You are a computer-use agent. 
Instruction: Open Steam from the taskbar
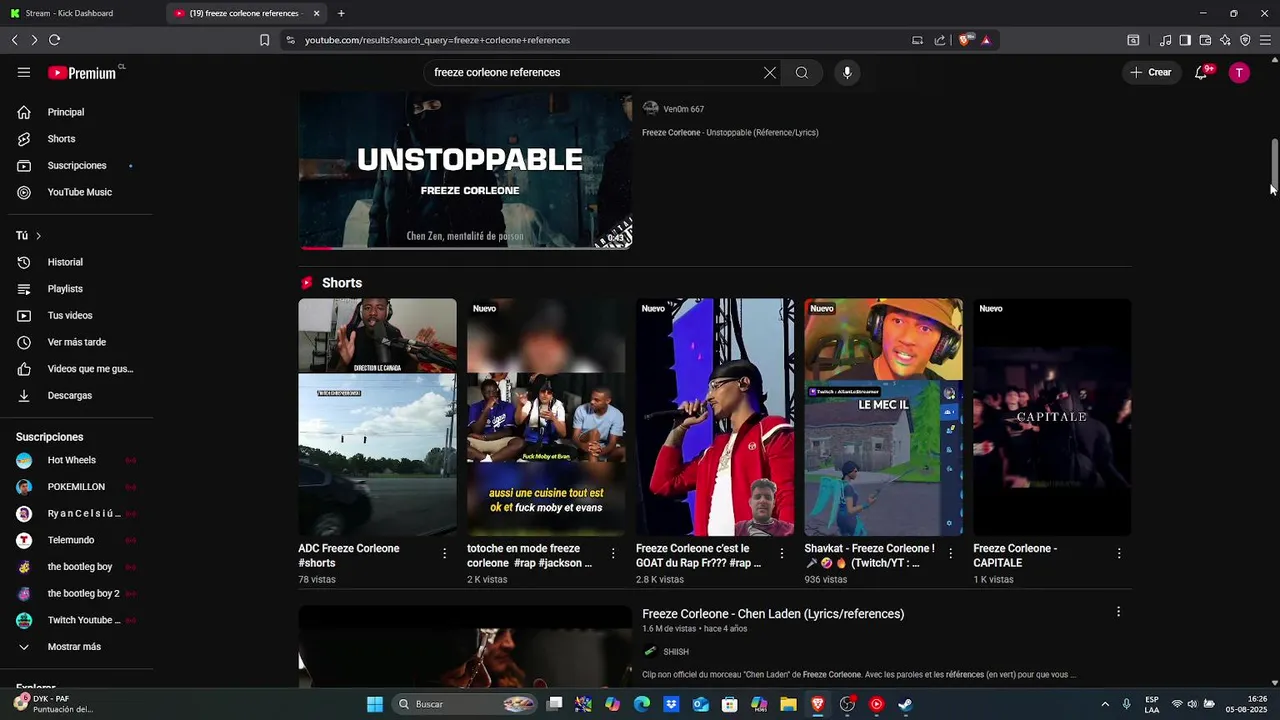click(x=905, y=704)
